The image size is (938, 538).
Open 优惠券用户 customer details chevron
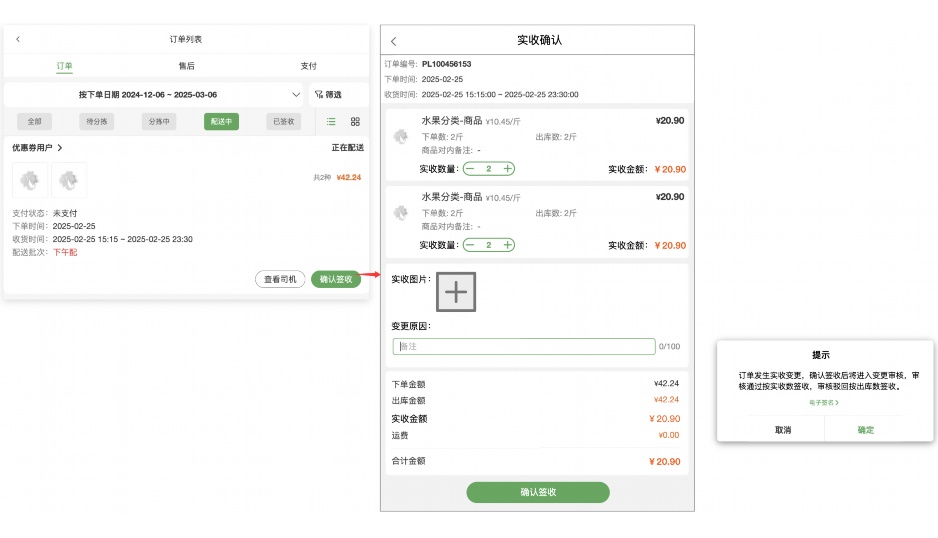(x=59, y=147)
